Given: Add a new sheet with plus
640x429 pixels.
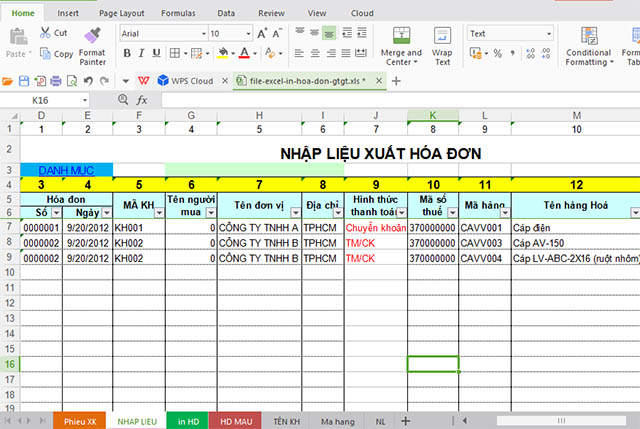Looking at the screenshot, I should (x=405, y=421).
